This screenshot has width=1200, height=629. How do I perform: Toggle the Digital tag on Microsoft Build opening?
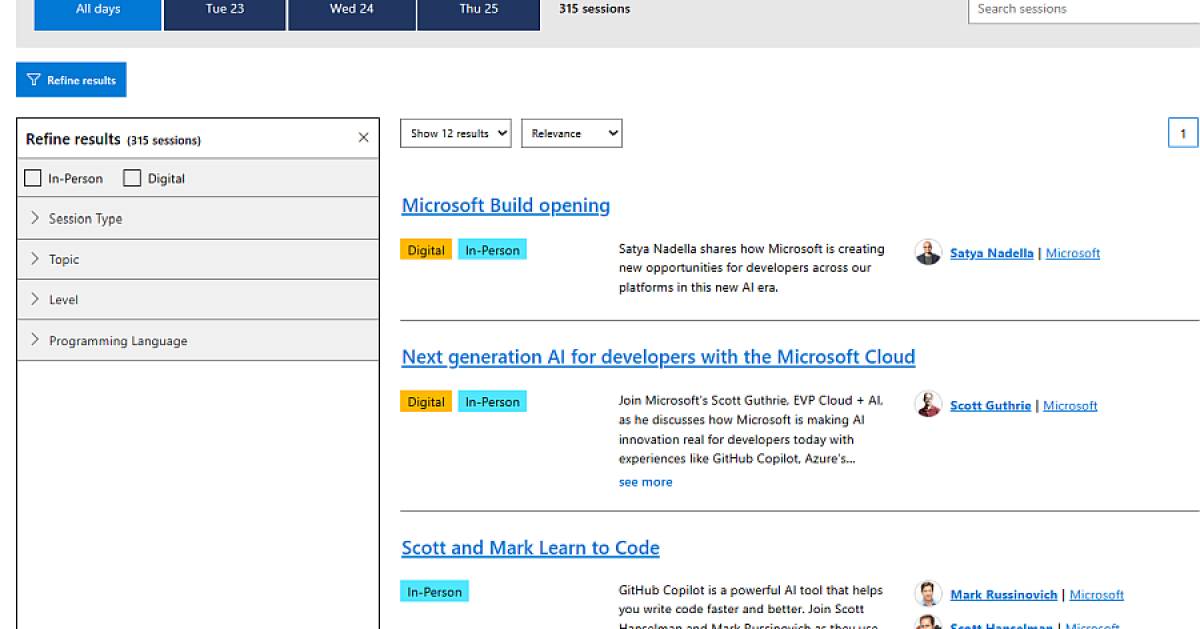pos(425,249)
